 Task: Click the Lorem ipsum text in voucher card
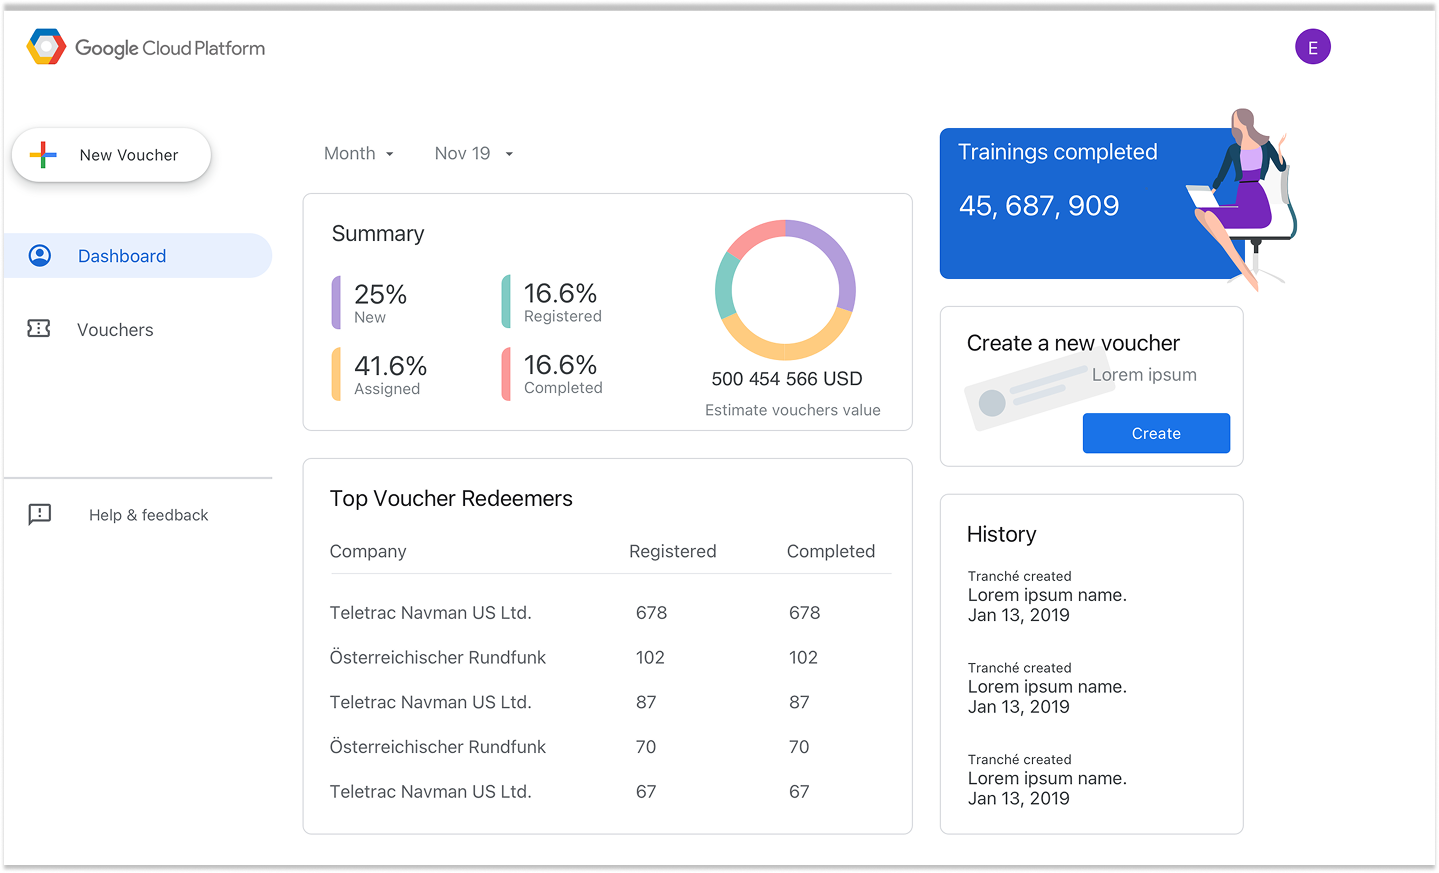pyautogui.click(x=1144, y=375)
